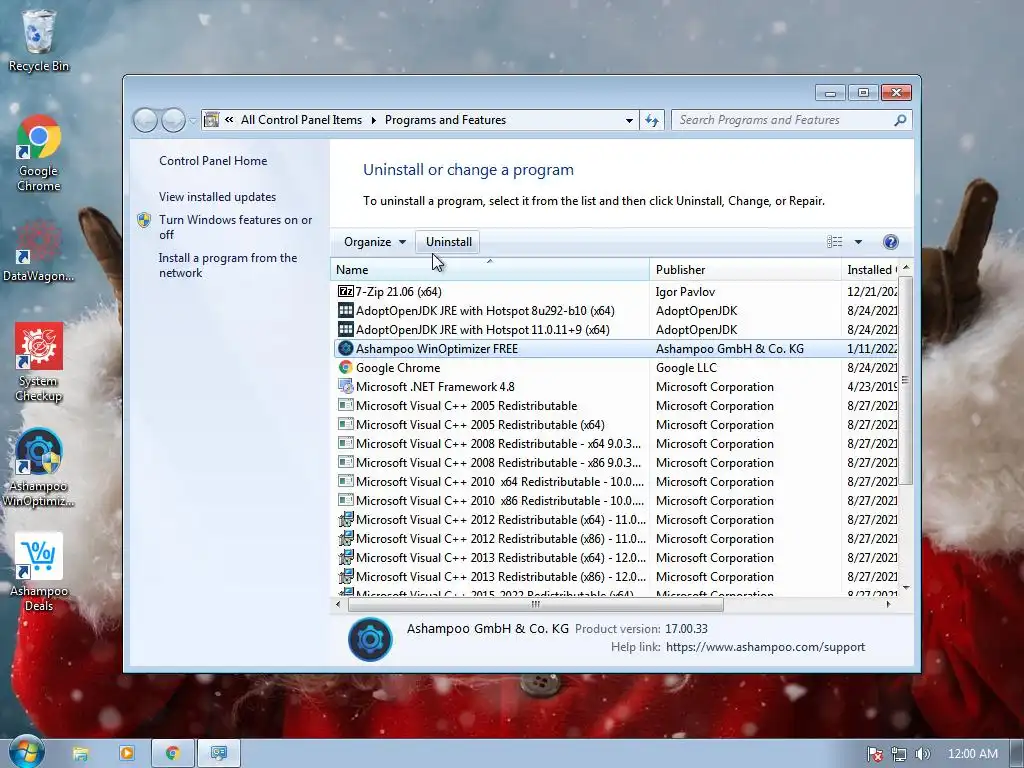Click the Control Panel taskbar button

[x=219, y=754]
